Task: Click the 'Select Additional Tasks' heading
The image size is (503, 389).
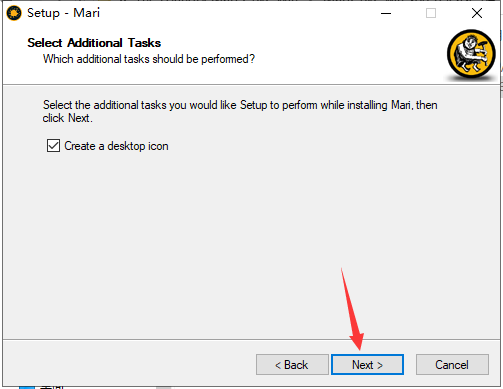Action: click(94, 43)
